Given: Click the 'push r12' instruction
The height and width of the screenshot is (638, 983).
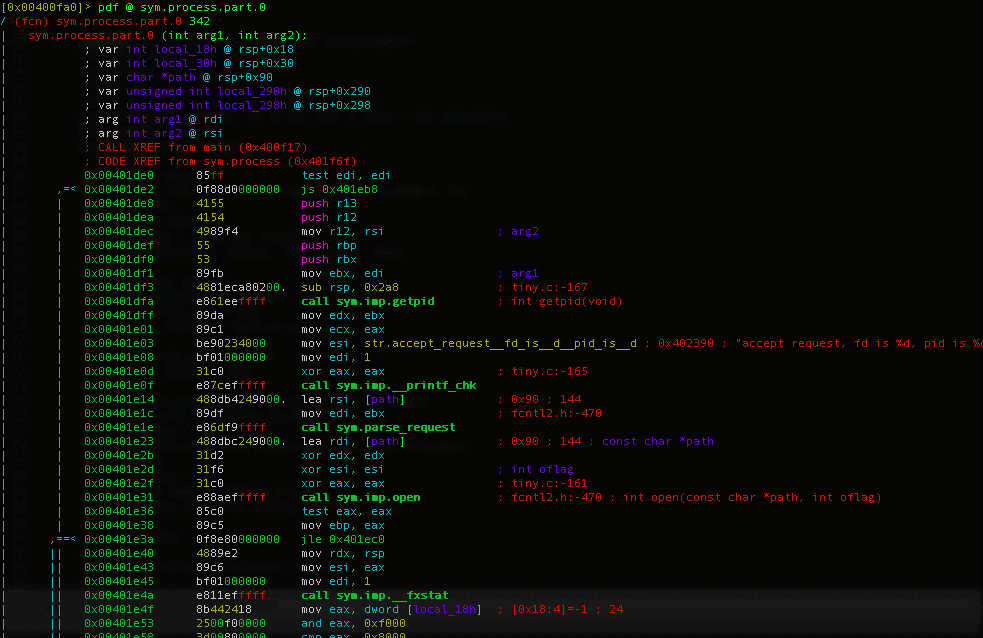Looking at the screenshot, I should (x=329, y=217).
